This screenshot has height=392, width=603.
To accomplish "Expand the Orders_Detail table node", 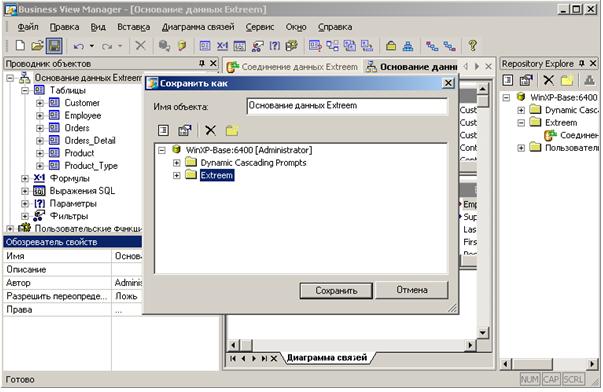I will (40, 141).
